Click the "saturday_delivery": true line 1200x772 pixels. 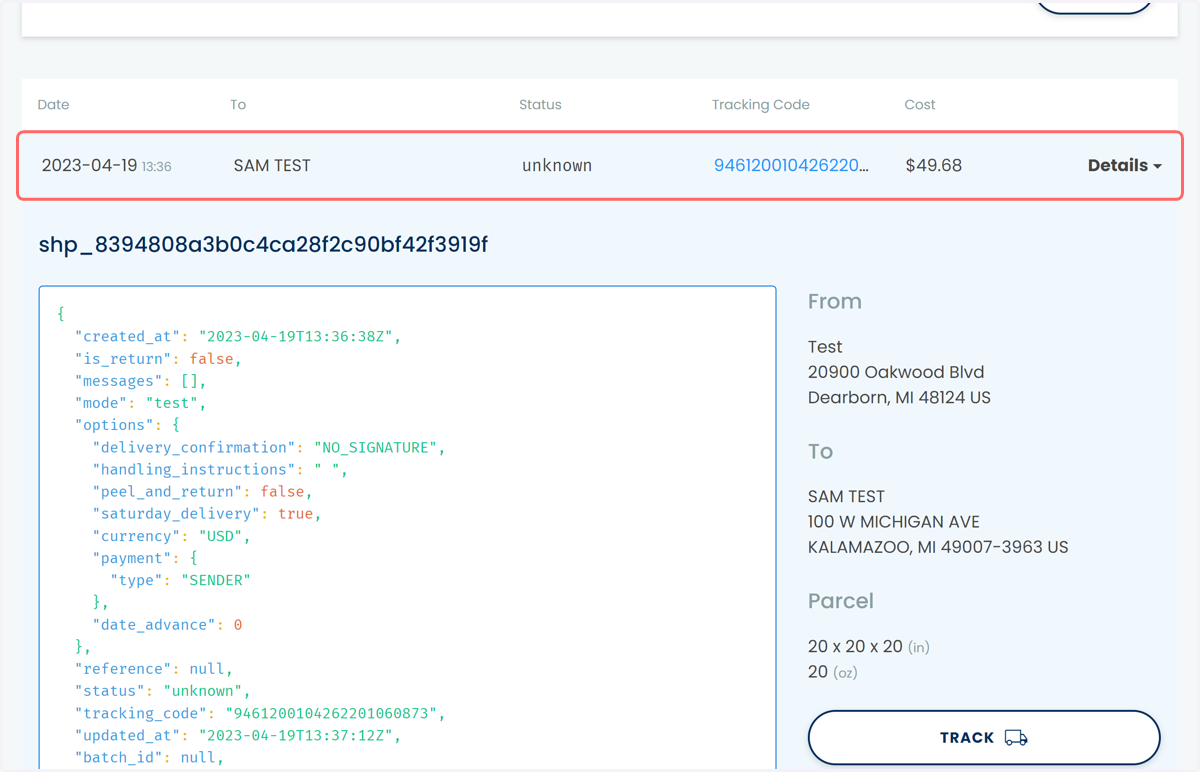207,514
